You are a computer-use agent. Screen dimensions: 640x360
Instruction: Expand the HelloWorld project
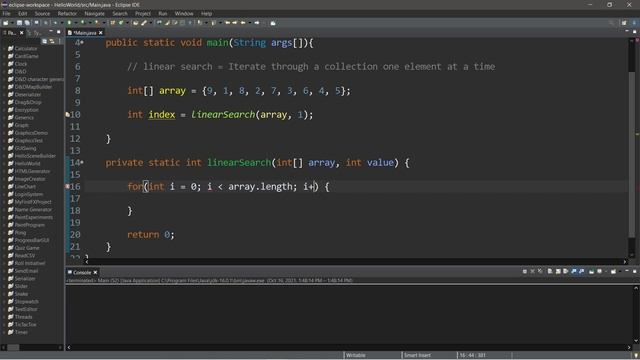pos(4,163)
